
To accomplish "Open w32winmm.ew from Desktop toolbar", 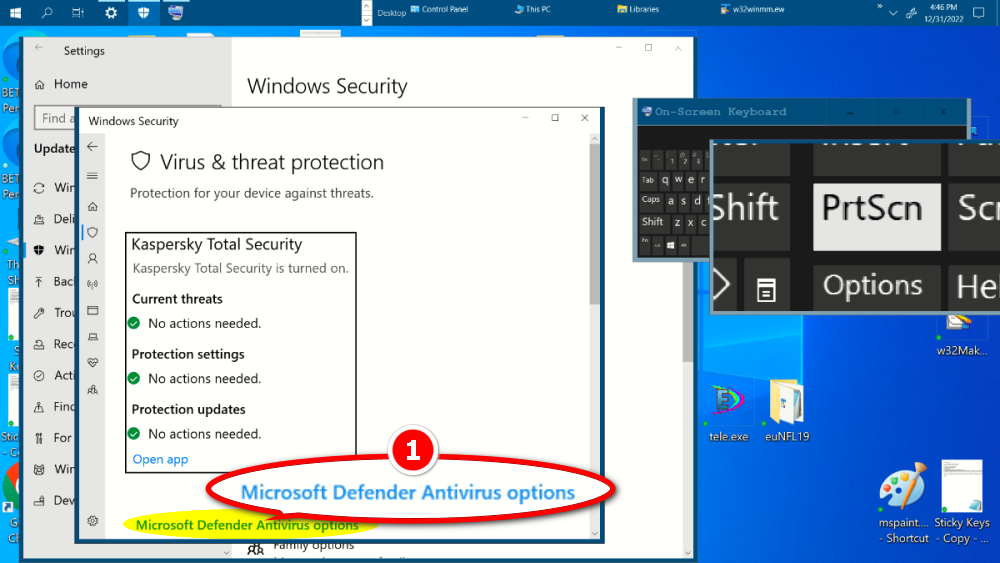I will (752, 9).
